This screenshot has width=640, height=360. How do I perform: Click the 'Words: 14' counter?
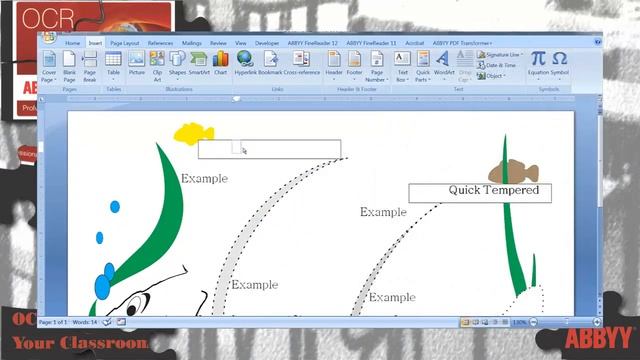coord(85,322)
